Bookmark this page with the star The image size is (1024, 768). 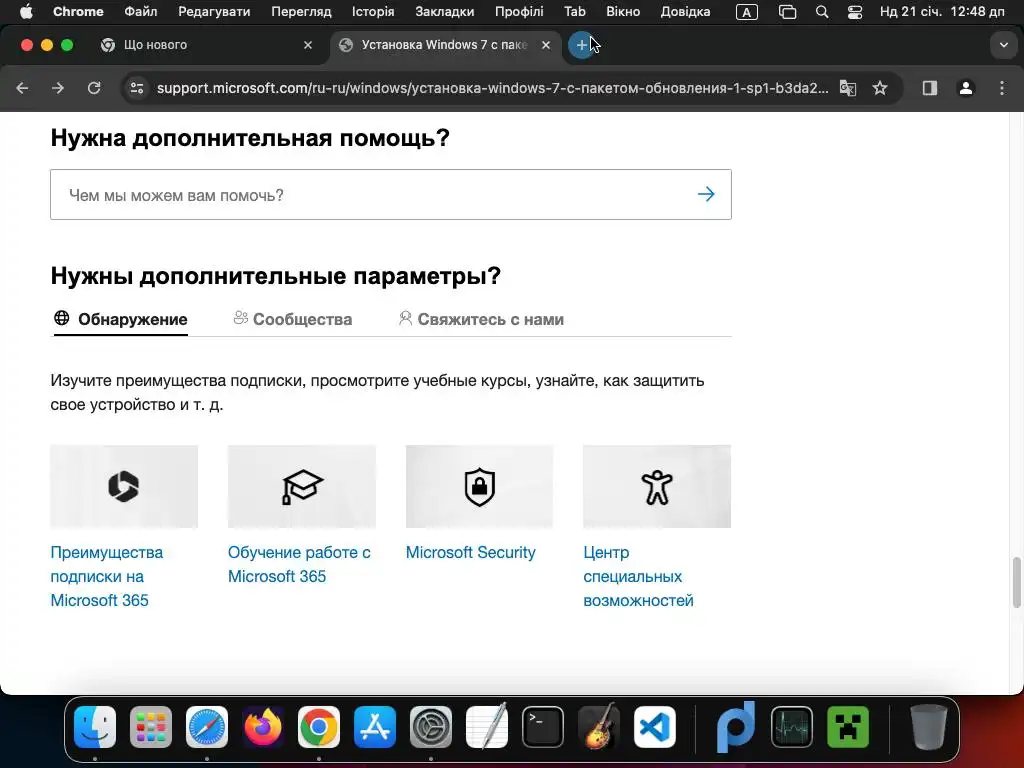tap(880, 88)
